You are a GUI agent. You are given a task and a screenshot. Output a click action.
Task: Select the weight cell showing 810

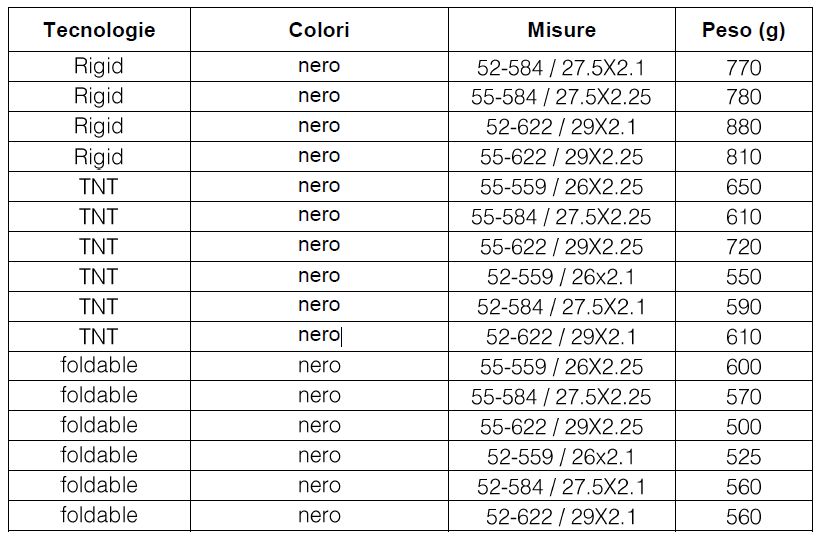click(x=744, y=157)
